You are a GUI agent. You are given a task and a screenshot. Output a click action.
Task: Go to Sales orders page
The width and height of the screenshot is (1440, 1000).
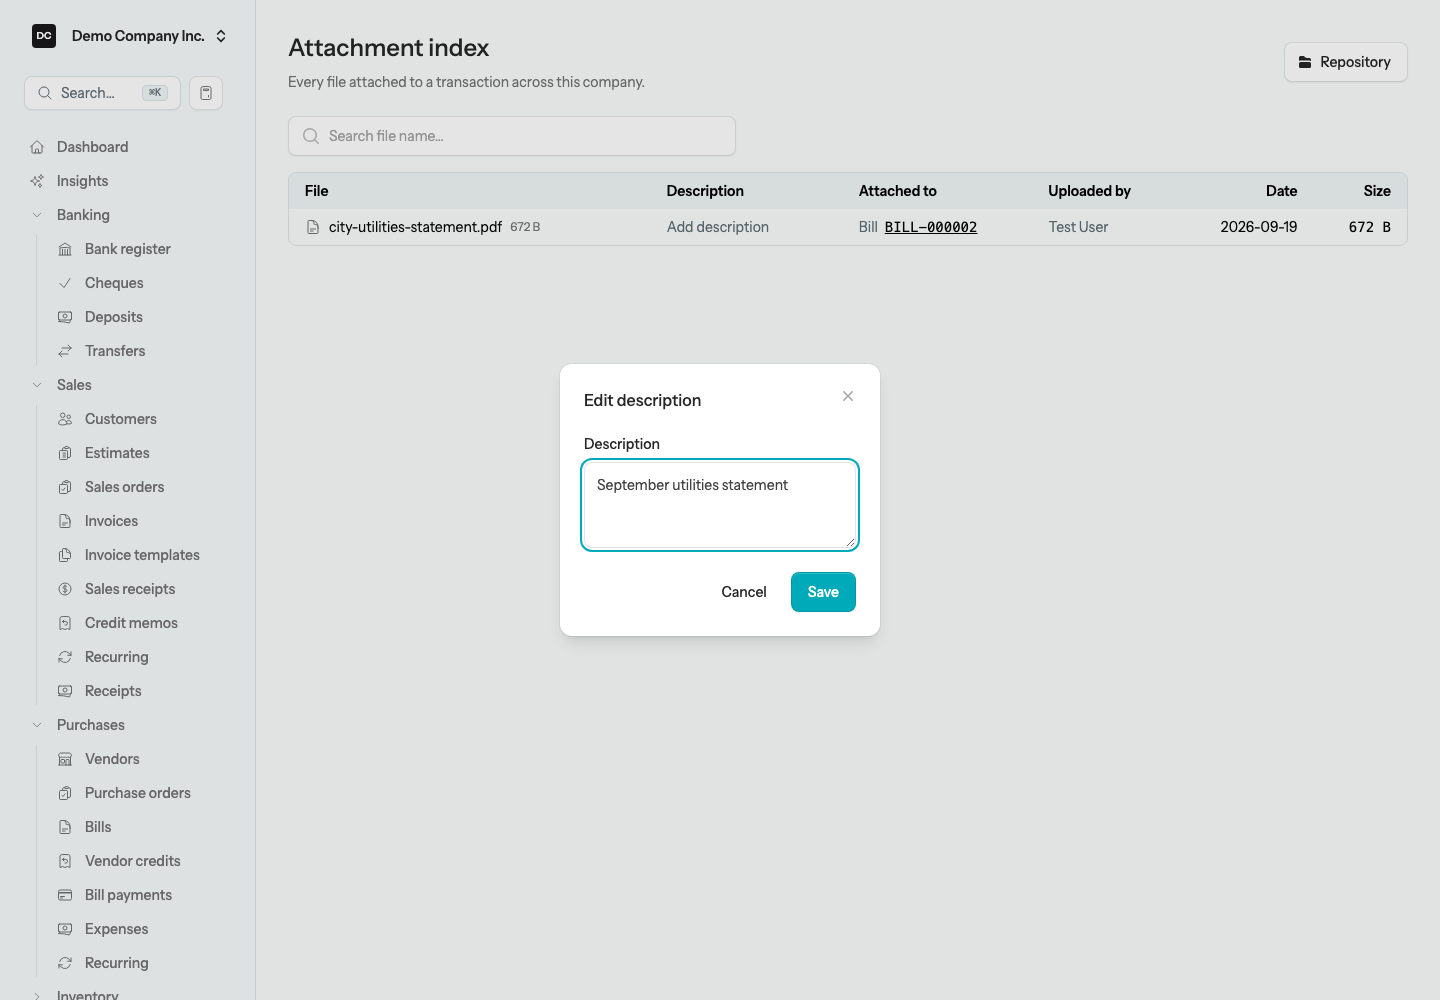pyautogui.click(x=125, y=487)
